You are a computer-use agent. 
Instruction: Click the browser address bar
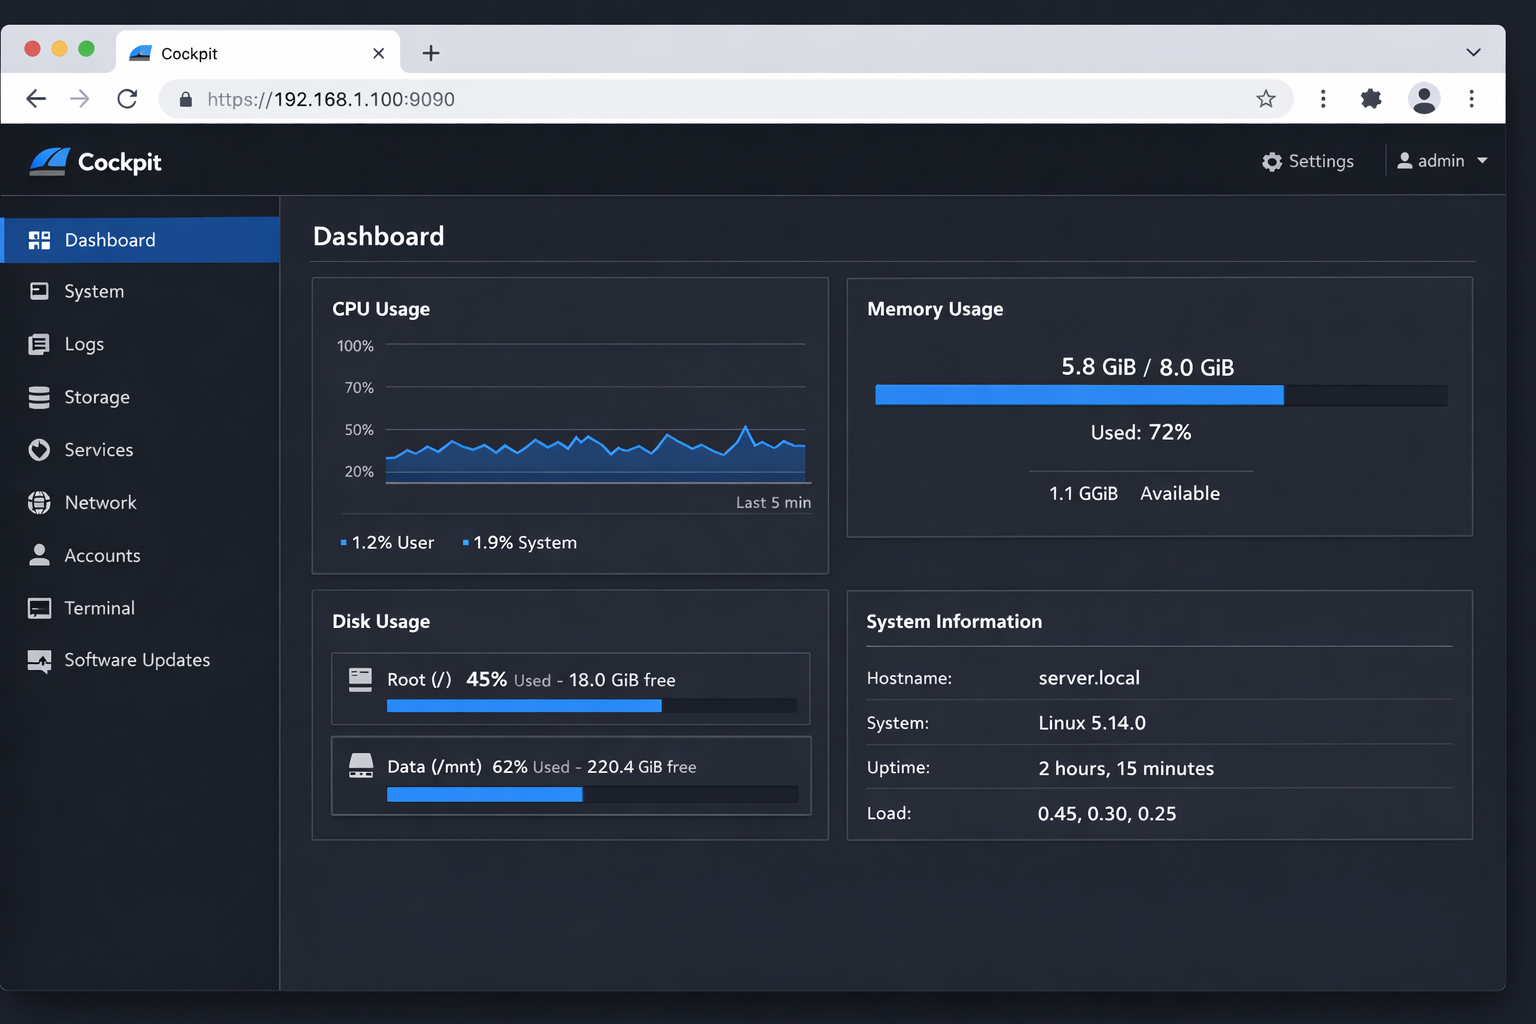coord(600,99)
